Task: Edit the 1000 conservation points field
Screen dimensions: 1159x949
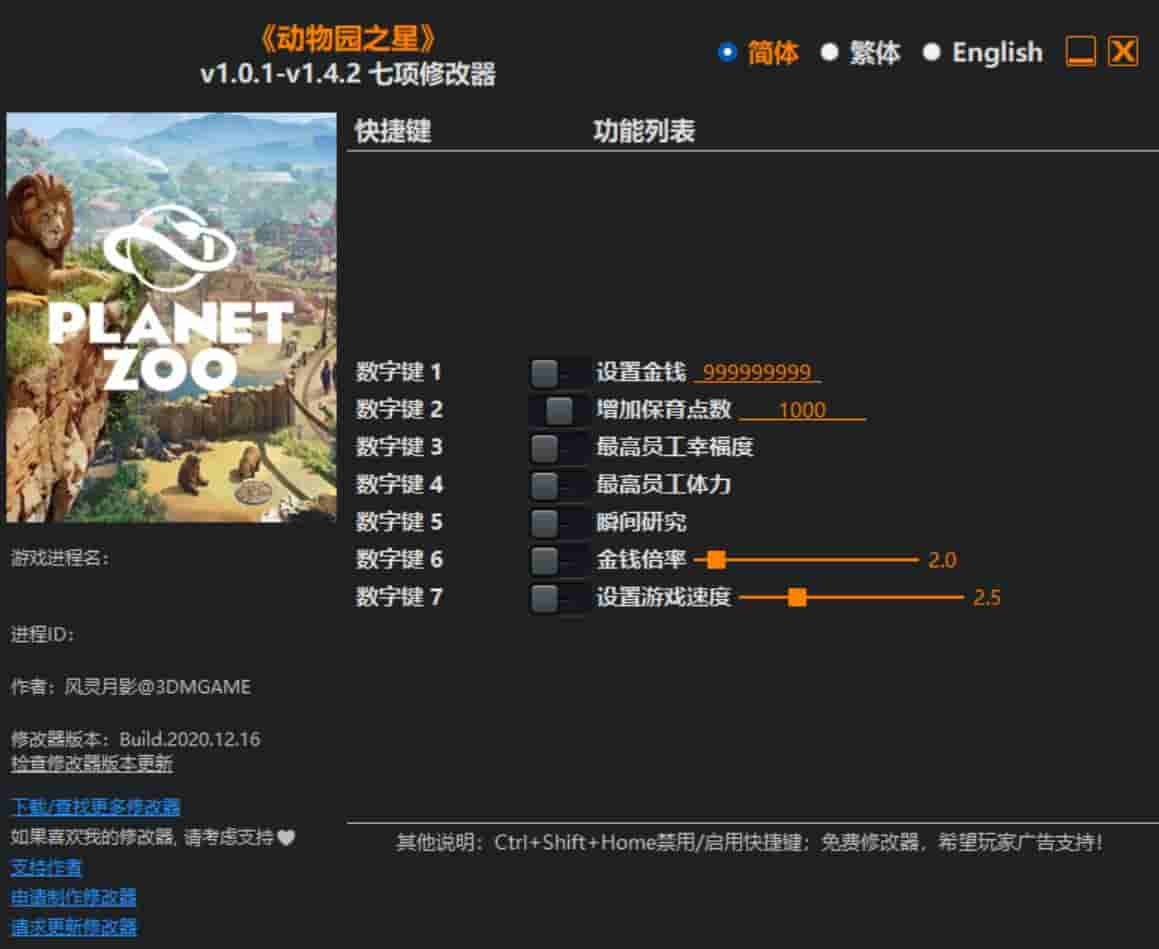Action: pyautogui.click(x=804, y=410)
